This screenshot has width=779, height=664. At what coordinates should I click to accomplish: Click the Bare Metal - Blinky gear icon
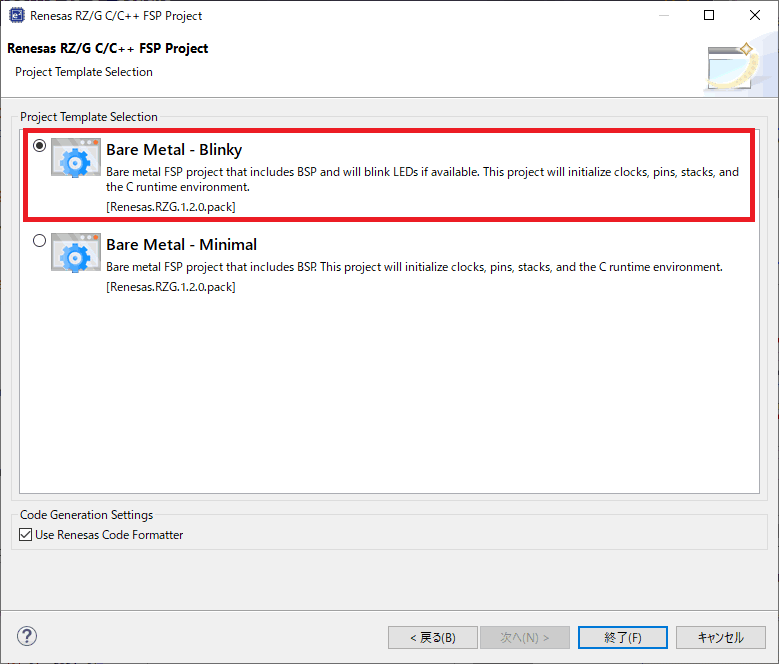pyautogui.click(x=76, y=157)
